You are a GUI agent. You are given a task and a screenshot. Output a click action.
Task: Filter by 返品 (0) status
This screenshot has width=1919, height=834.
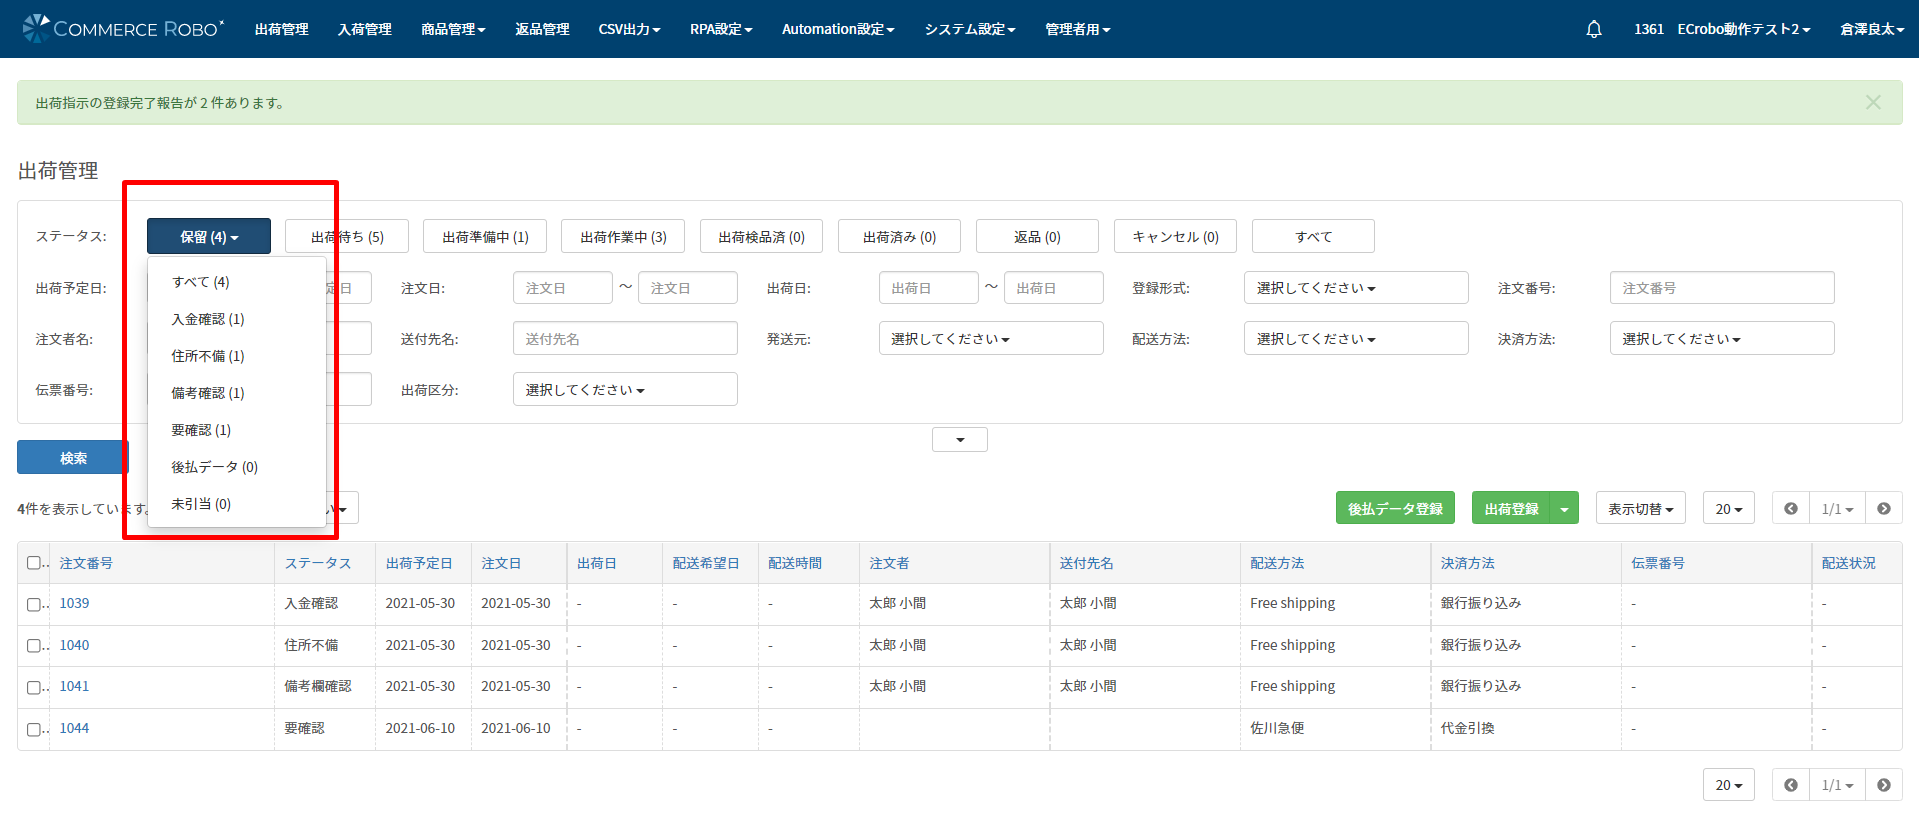[x=1037, y=237]
